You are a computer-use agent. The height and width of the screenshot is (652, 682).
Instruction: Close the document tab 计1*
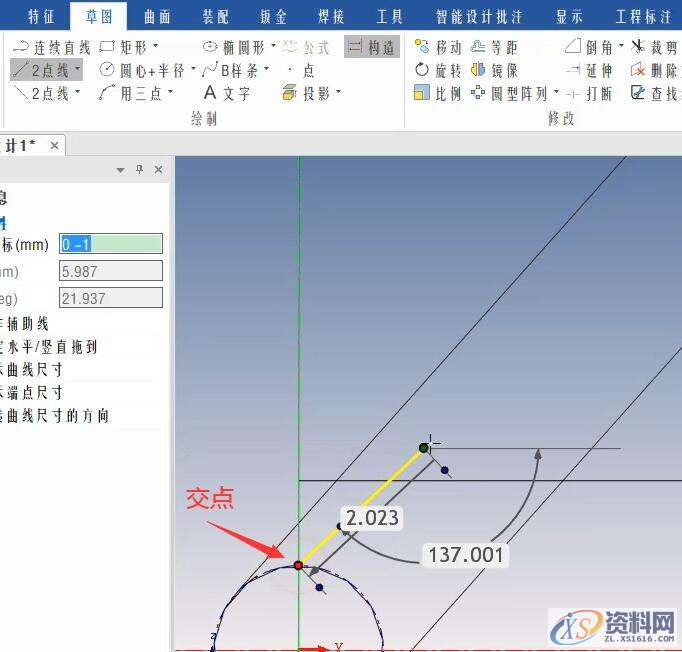(54, 146)
